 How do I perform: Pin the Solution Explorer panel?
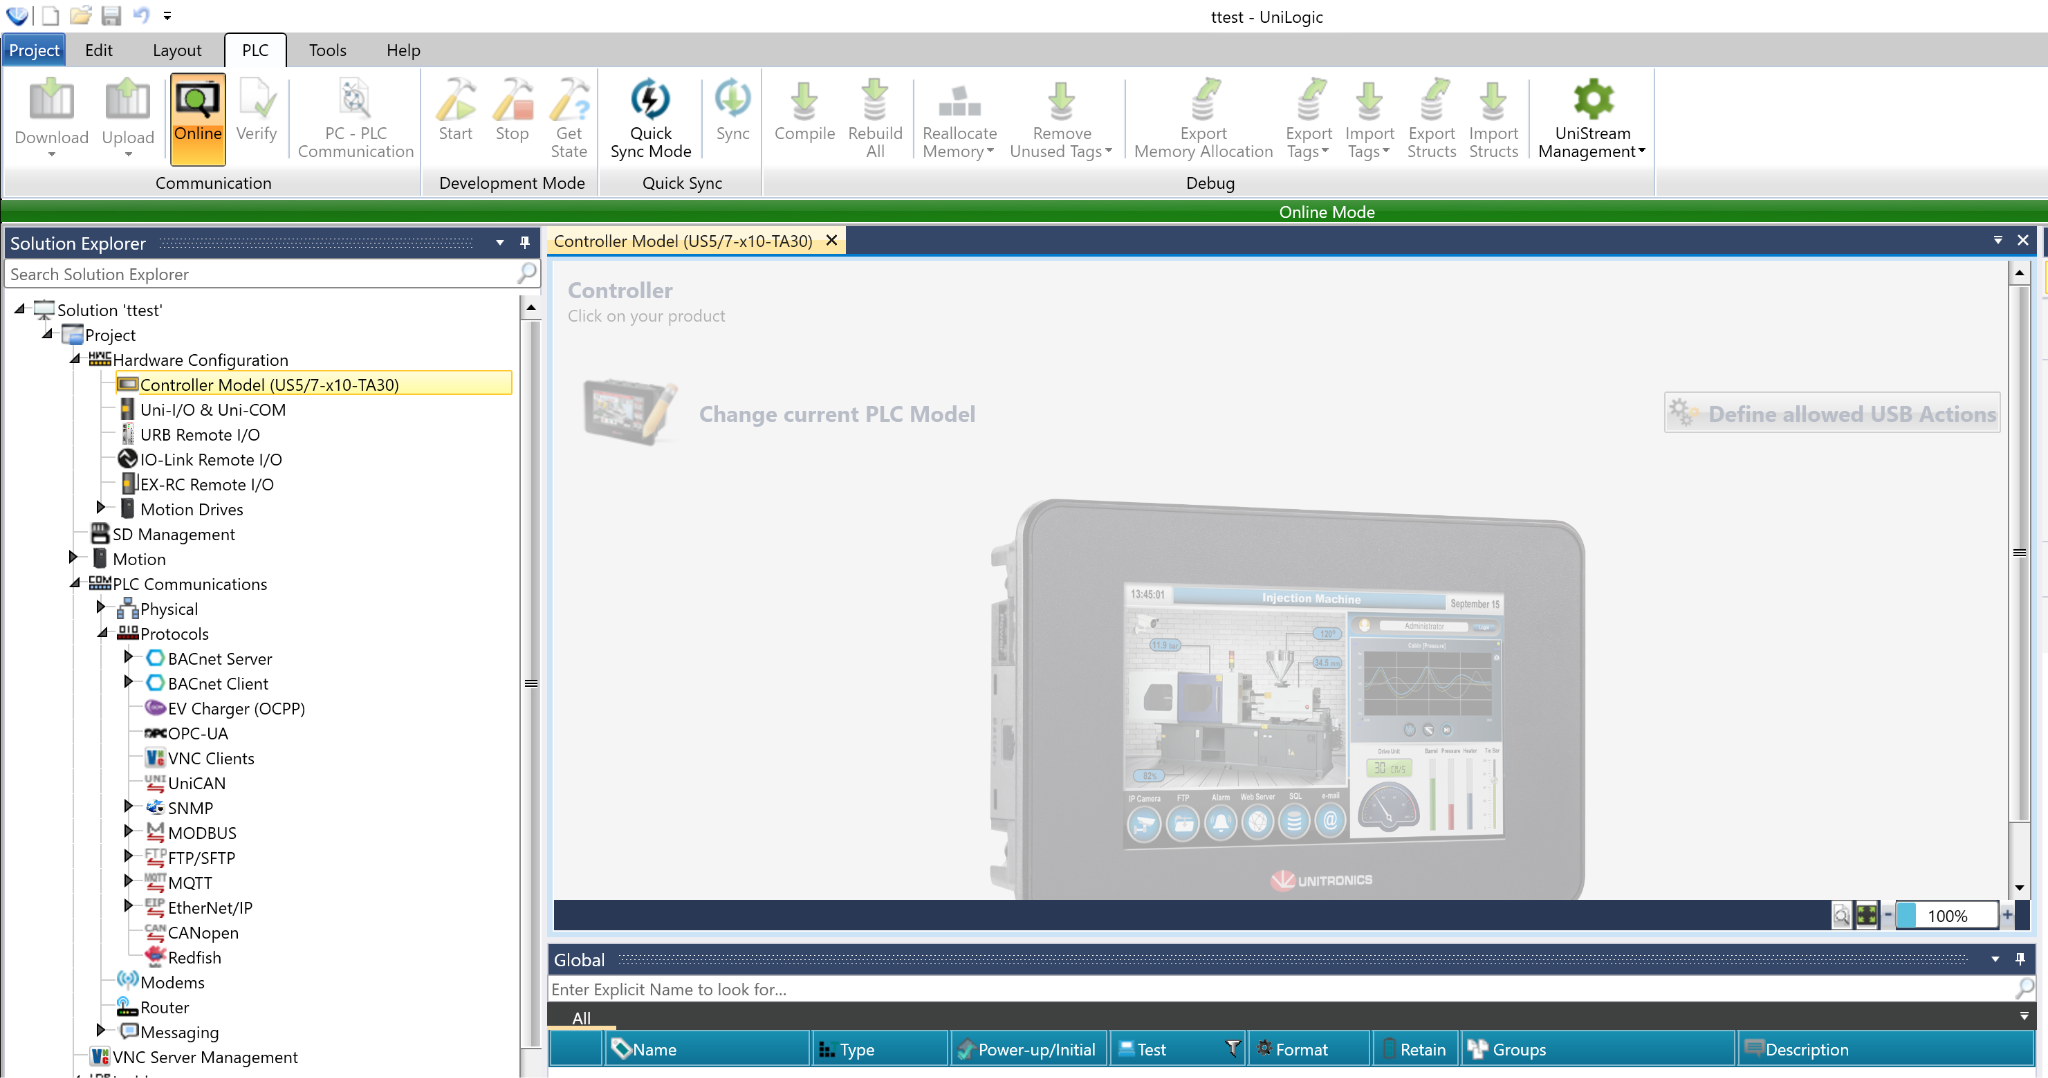pyautogui.click(x=524, y=243)
